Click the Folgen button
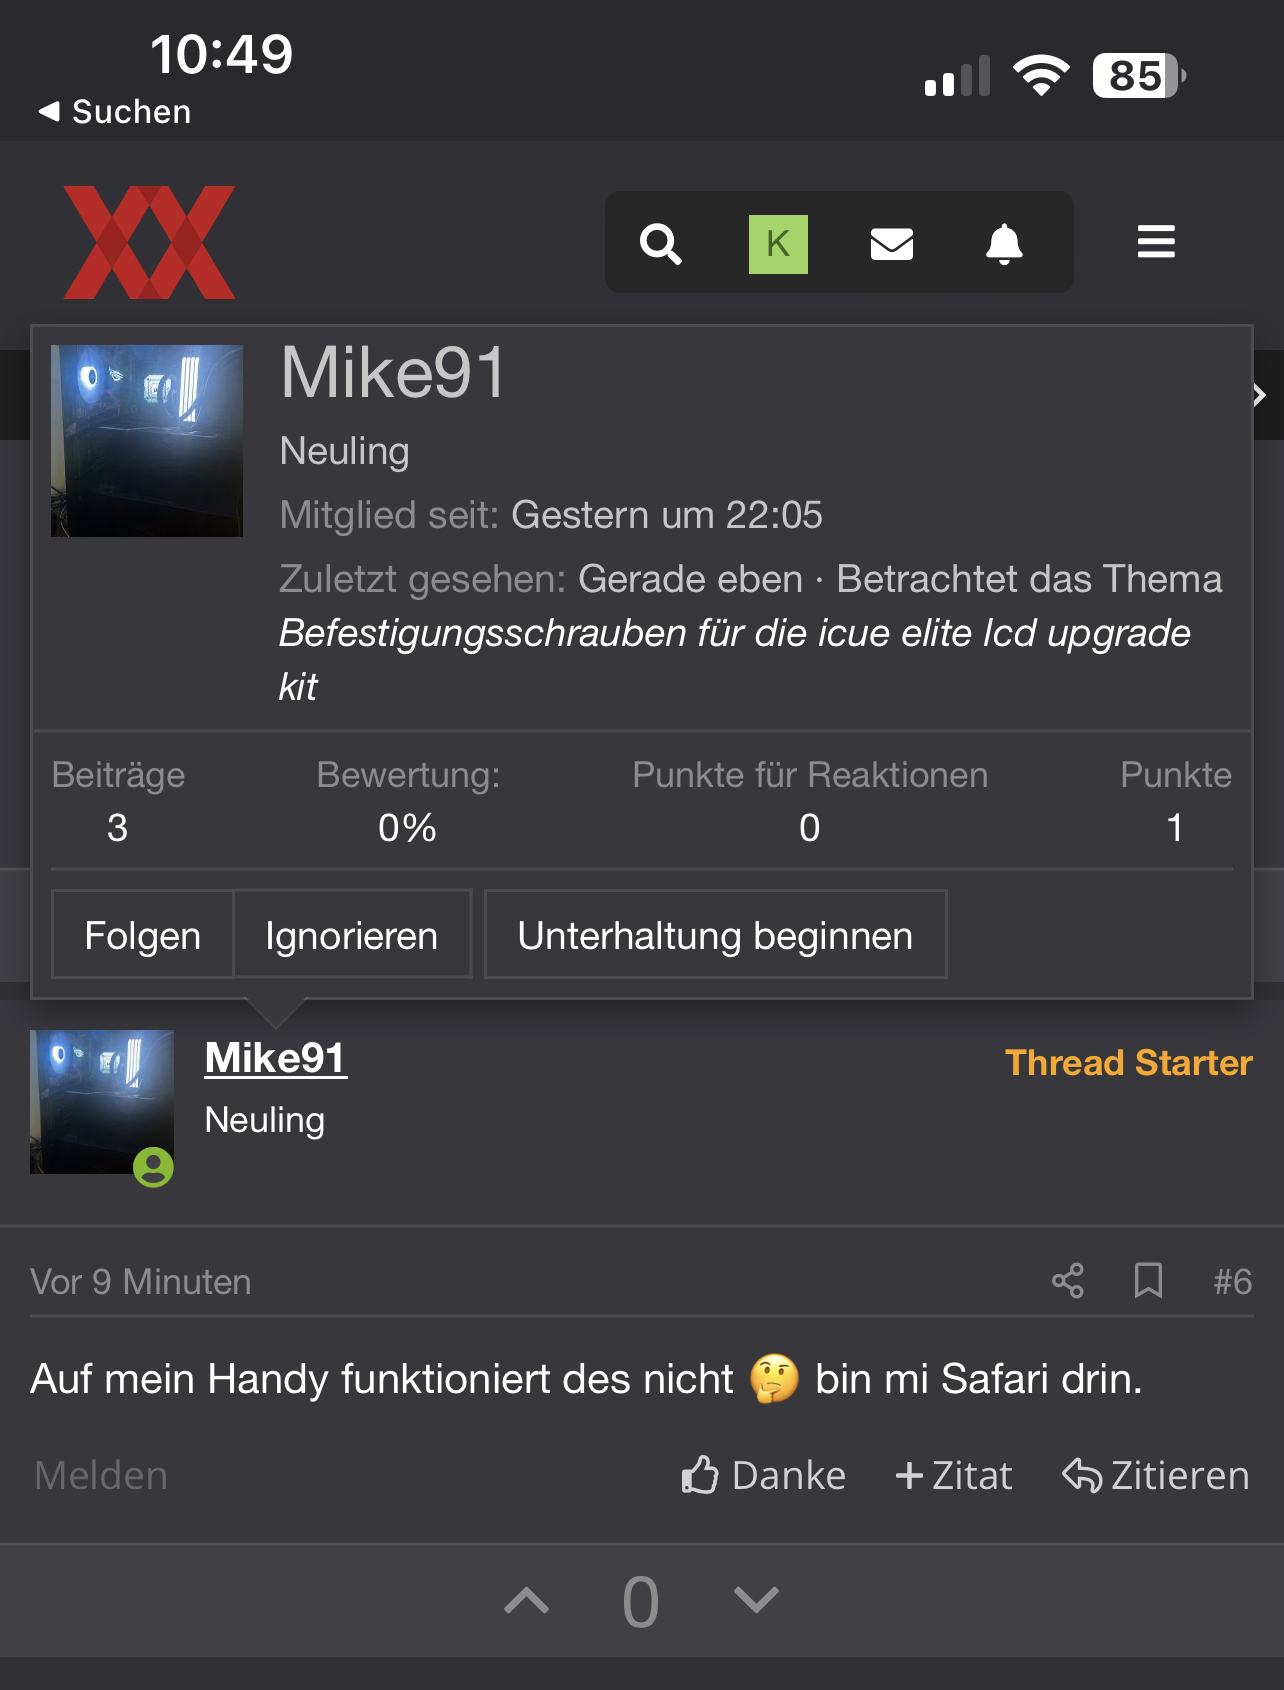The width and height of the screenshot is (1284, 1690). [x=142, y=935]
